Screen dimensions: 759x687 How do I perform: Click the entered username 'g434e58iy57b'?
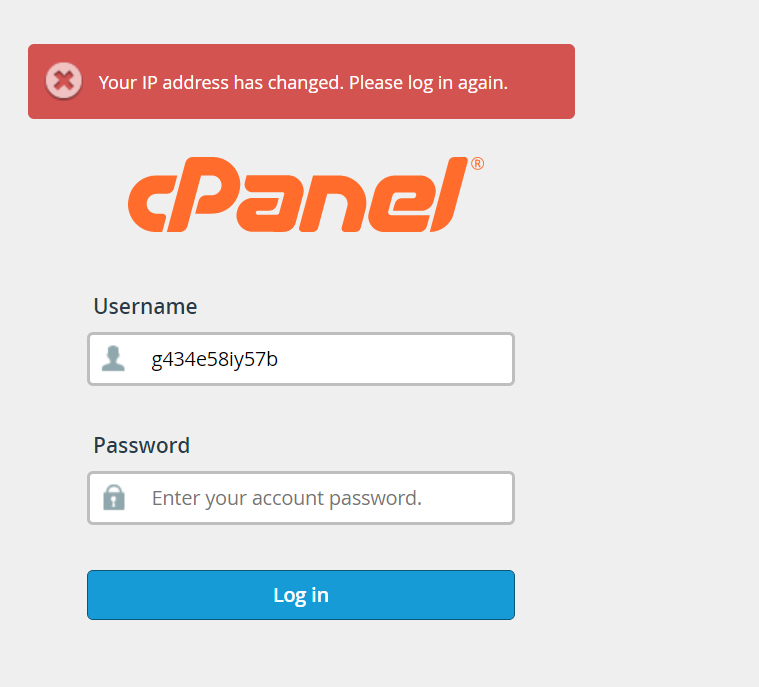click(x=215, y=359)
